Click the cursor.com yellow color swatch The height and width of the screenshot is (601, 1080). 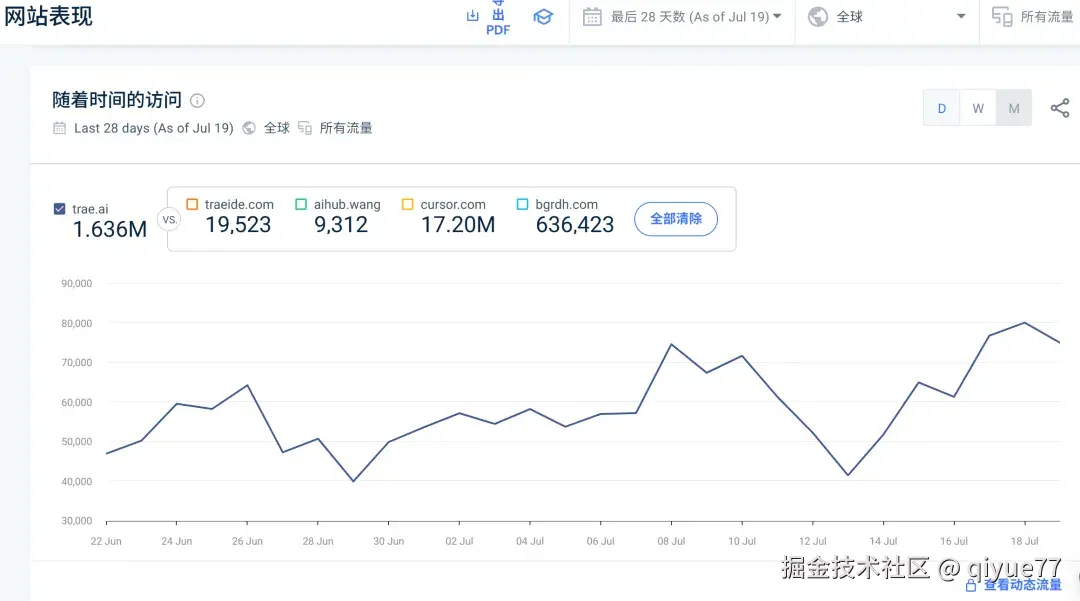tap(406, 204)
